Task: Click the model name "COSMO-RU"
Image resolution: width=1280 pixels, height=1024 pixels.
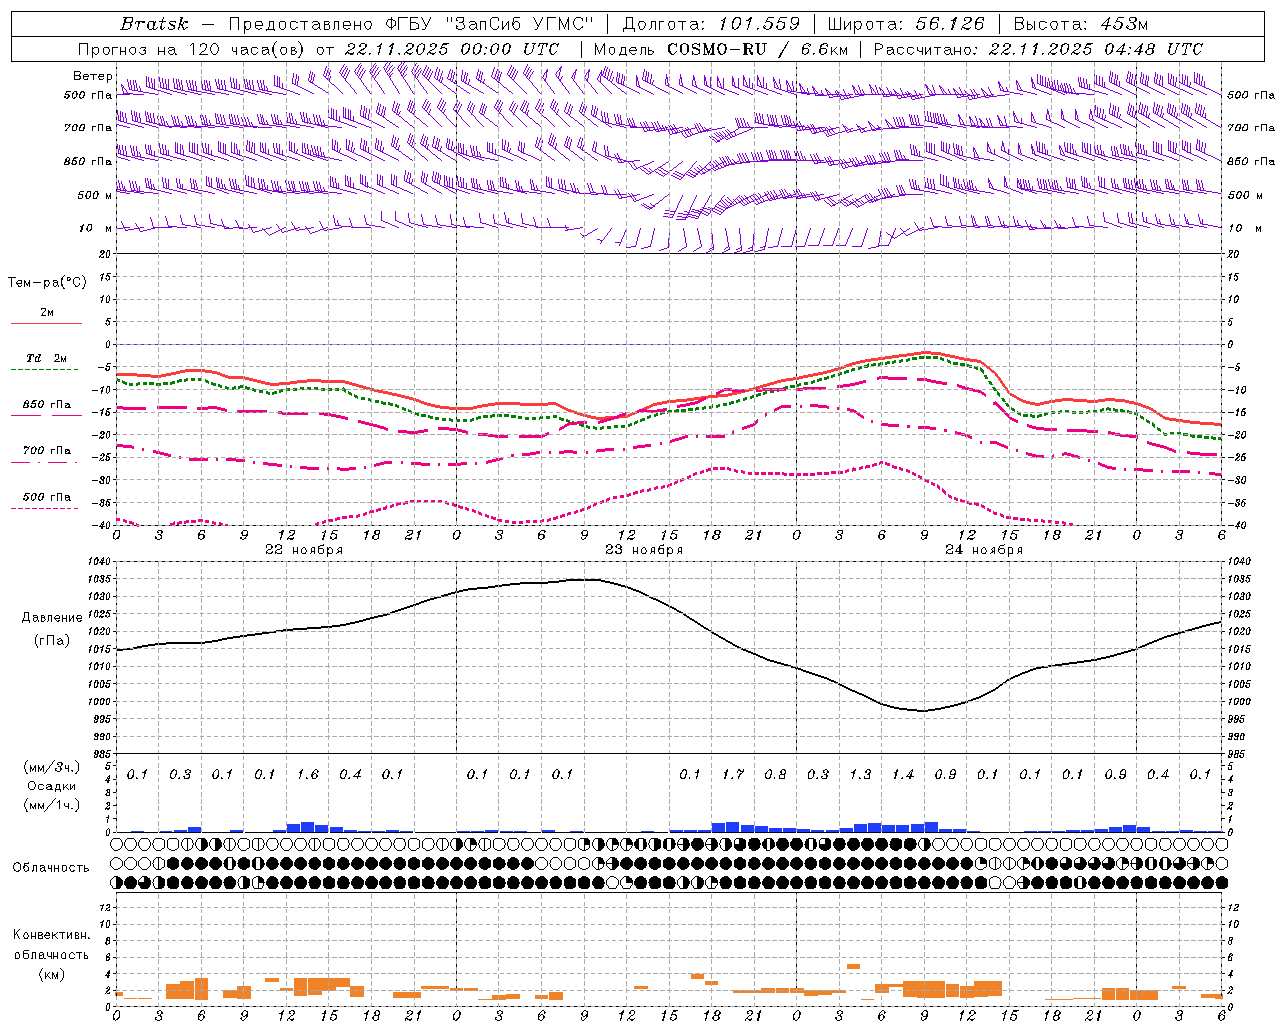Action: point(716,49)
